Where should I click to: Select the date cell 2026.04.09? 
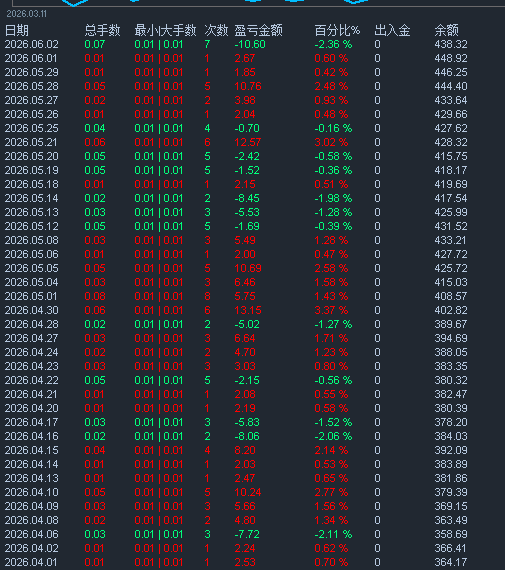(x=32, y=506)
